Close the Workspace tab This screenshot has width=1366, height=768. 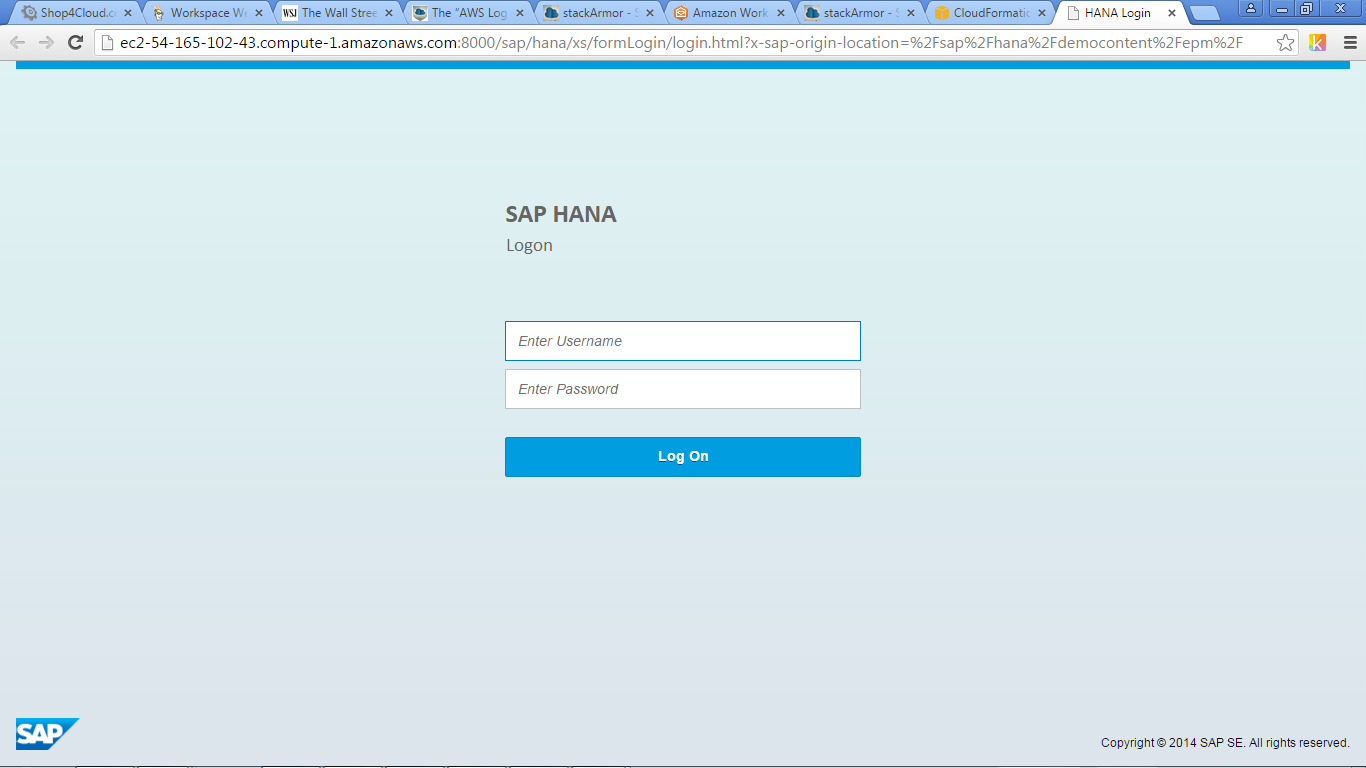[258, 13]
